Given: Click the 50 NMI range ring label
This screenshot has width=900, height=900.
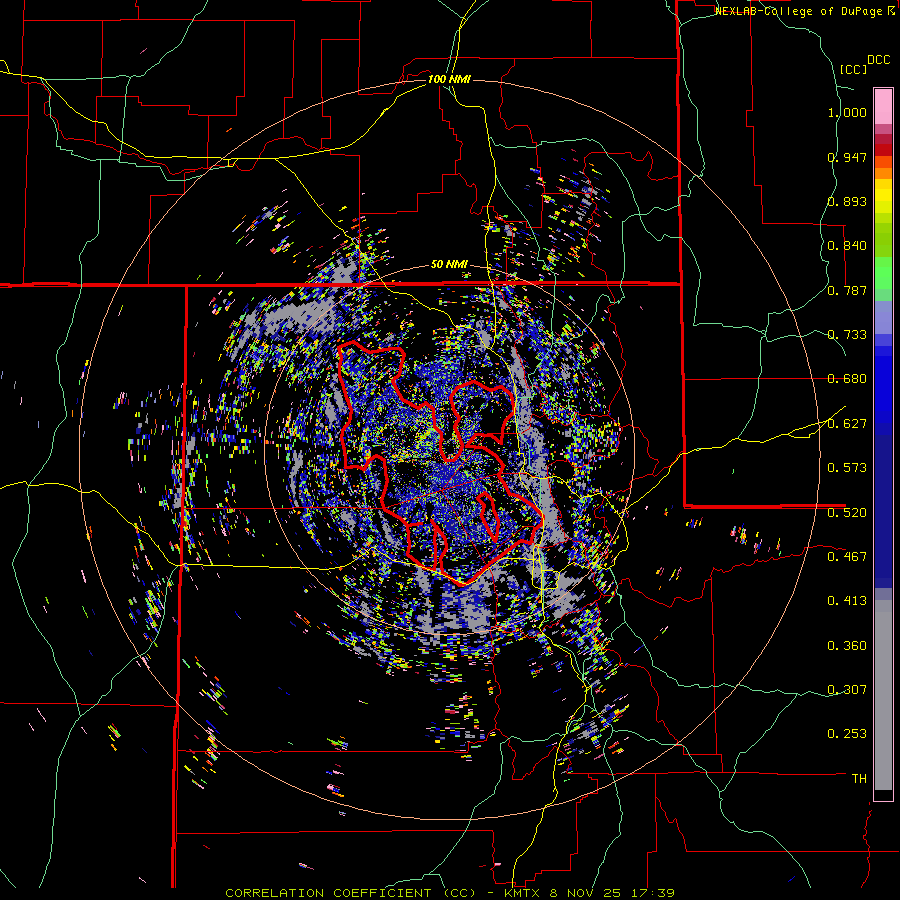Looking at the screenshot, I should [449, 265].
